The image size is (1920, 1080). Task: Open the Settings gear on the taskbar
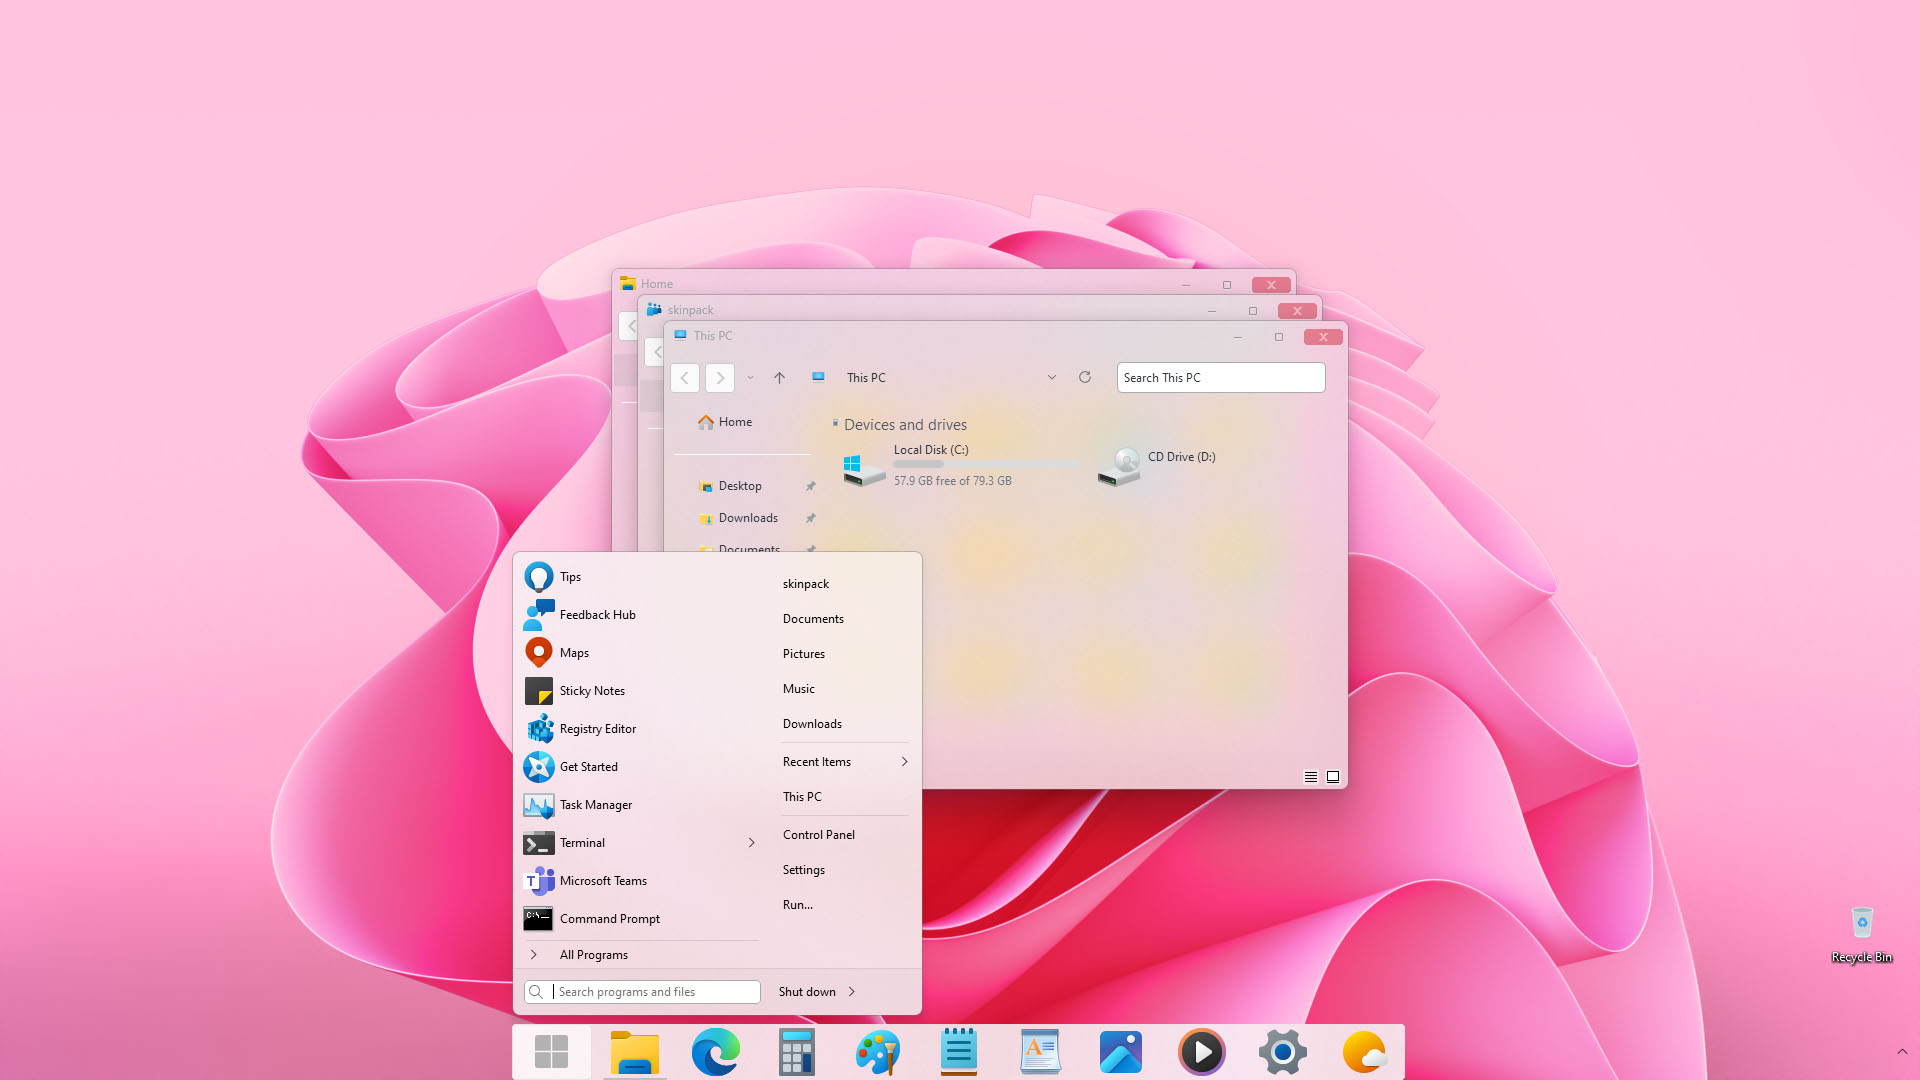[x=1283, y=1052]
